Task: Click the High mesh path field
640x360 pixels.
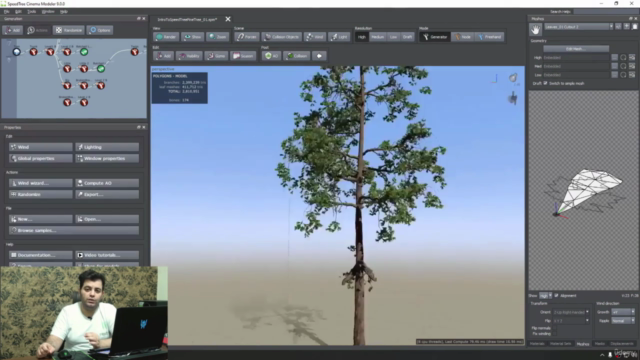Action: 576,58
